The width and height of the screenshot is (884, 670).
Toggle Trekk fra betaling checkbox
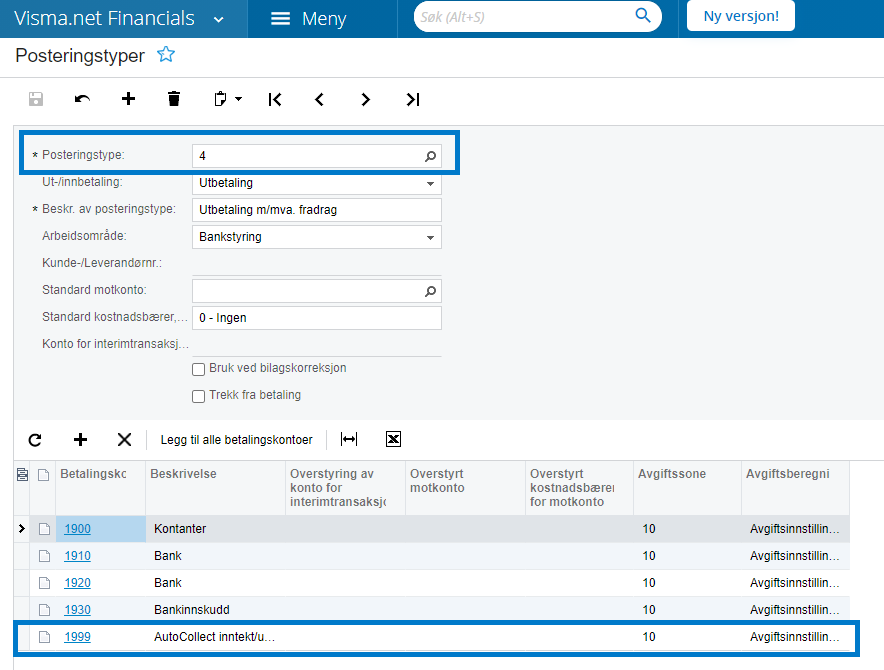pyautogui.click(x=198, y=396)
